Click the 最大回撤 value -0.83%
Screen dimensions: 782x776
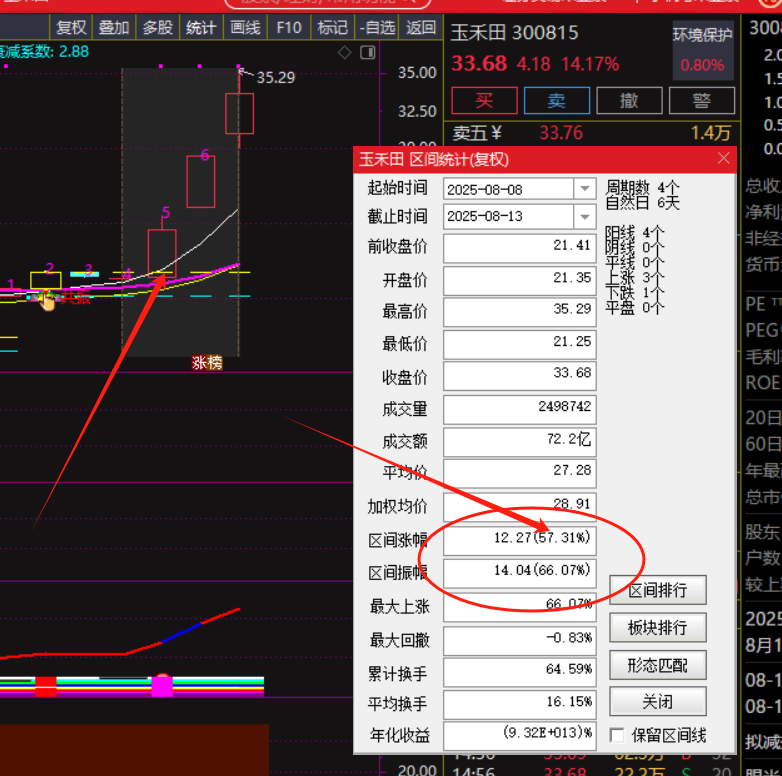520,640
